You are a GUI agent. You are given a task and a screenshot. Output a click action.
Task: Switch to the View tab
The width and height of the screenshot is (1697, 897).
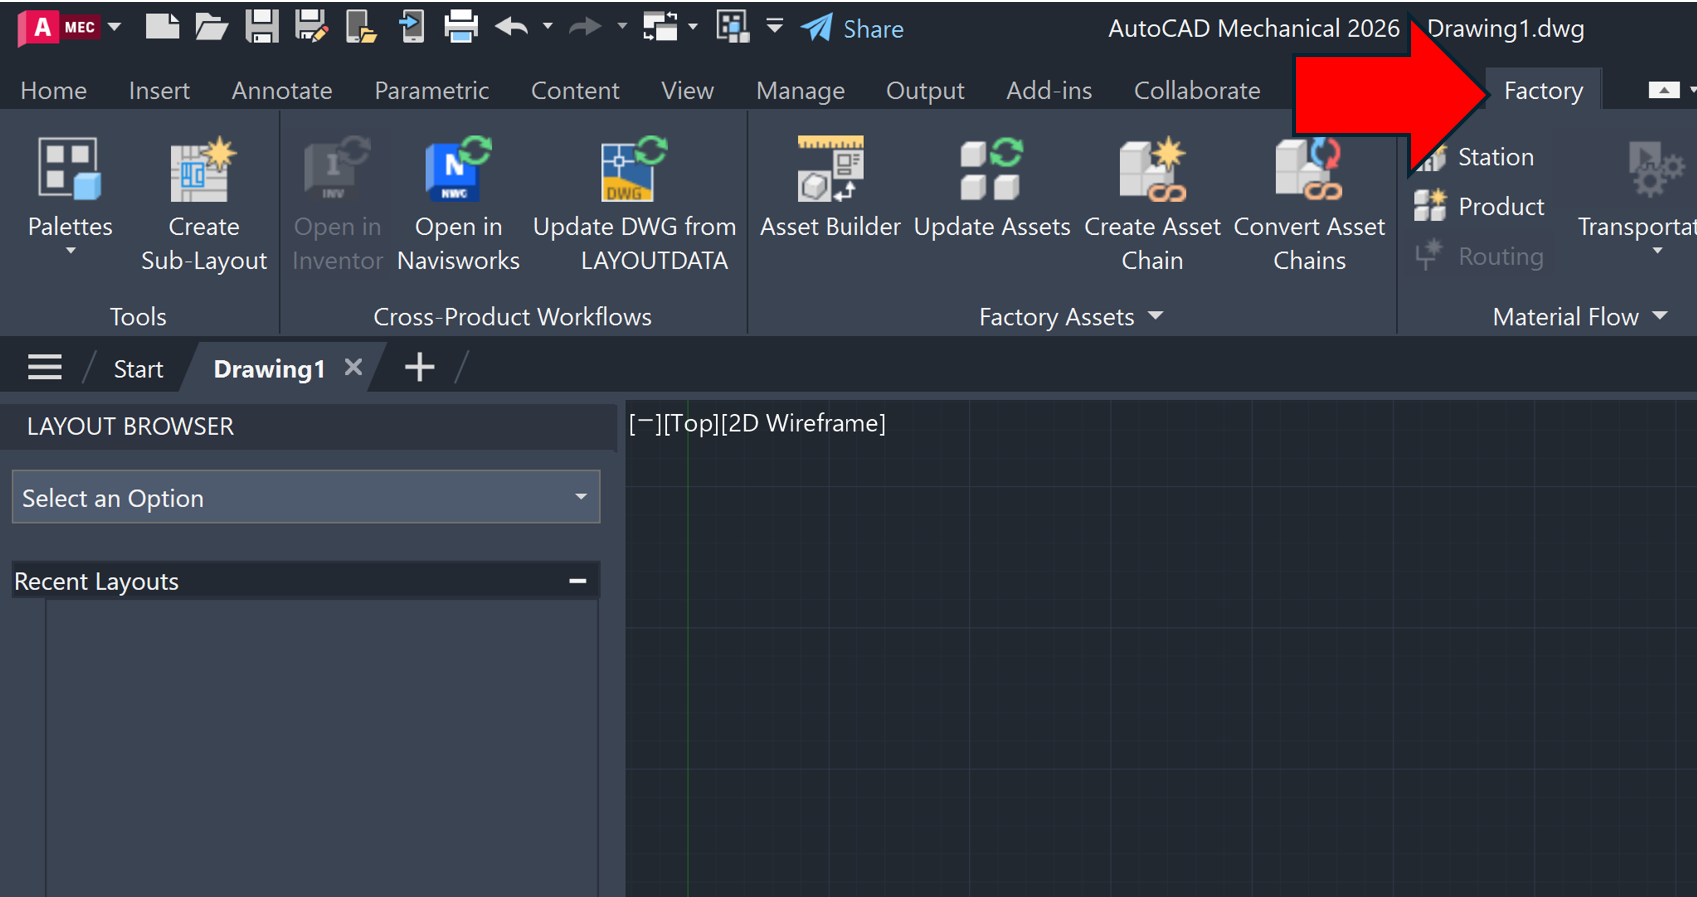687,91
